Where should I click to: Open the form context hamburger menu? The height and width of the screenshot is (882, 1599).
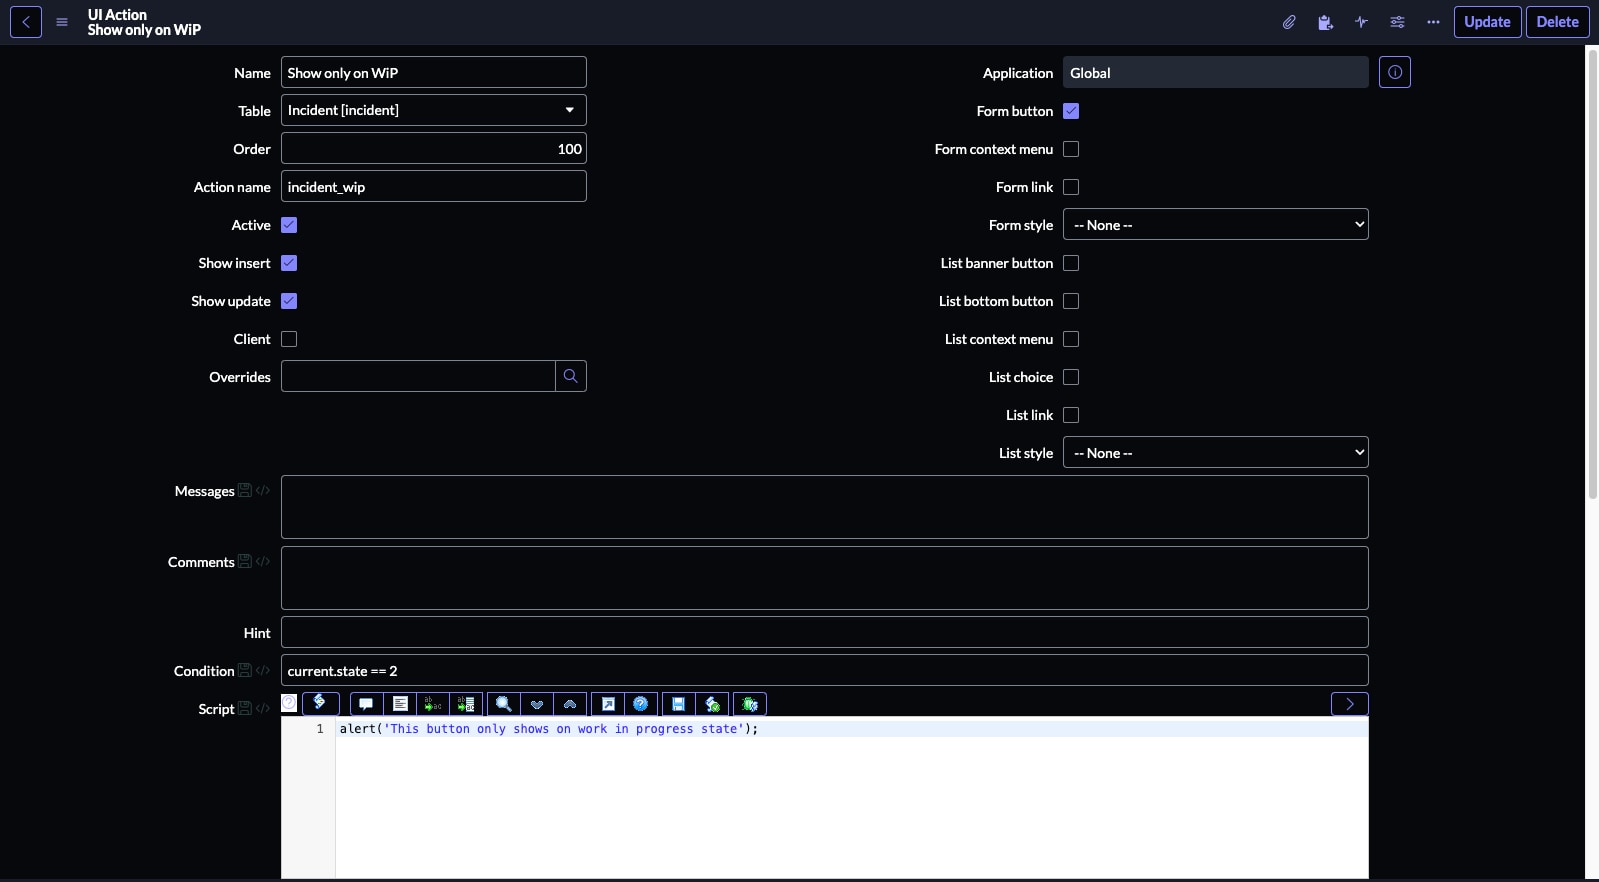62,22
